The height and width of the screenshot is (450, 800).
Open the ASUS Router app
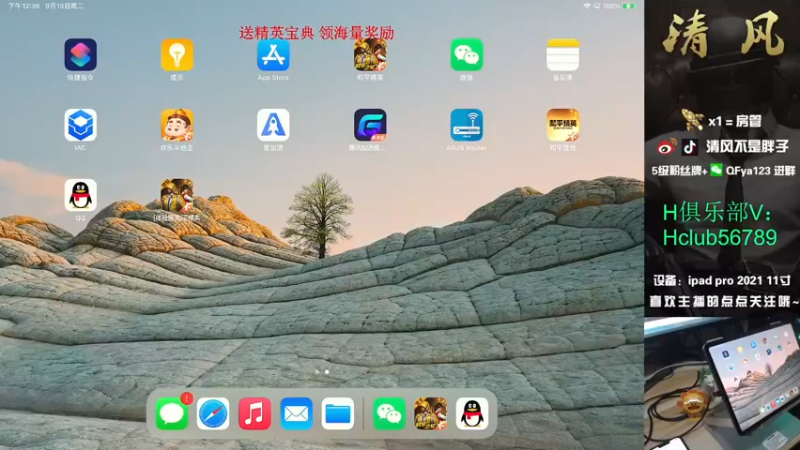click(466, 125)
